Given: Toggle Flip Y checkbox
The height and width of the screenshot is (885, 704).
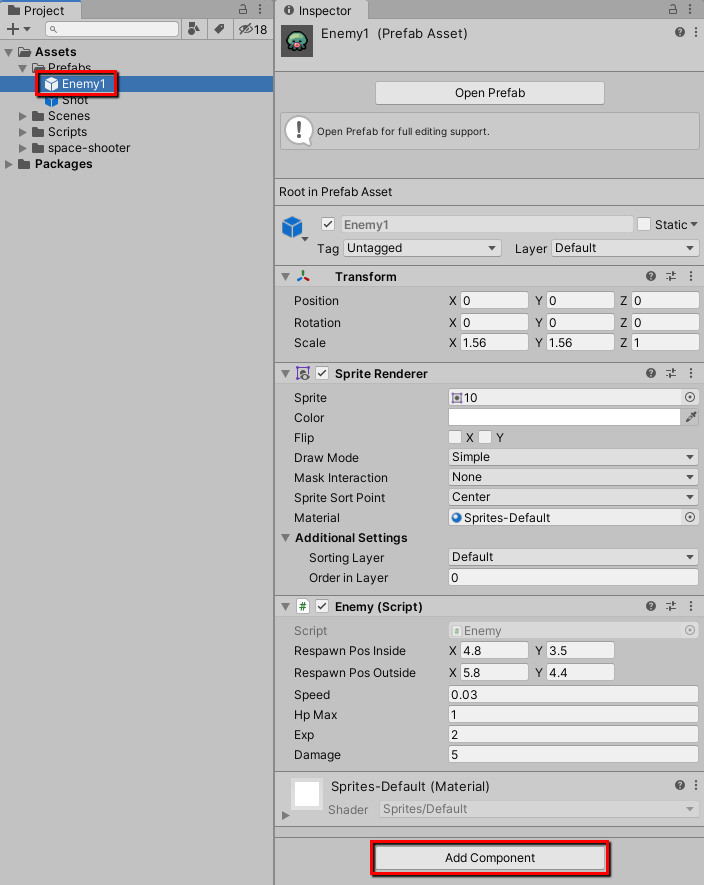Looking at the screenshot, I should (485, 437).
